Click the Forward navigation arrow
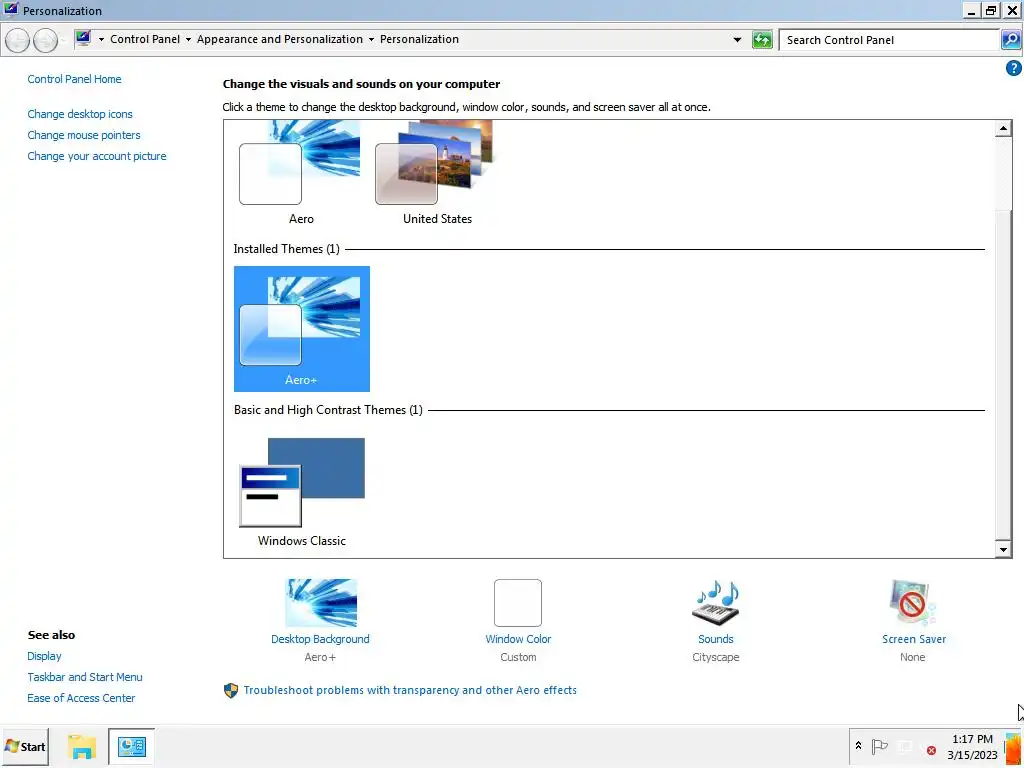This screenshot has width=1024, height=768. tap(45, 40)
